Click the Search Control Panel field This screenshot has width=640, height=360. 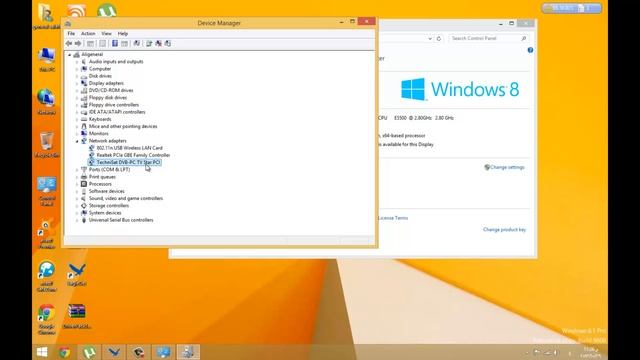pos(489,38)
